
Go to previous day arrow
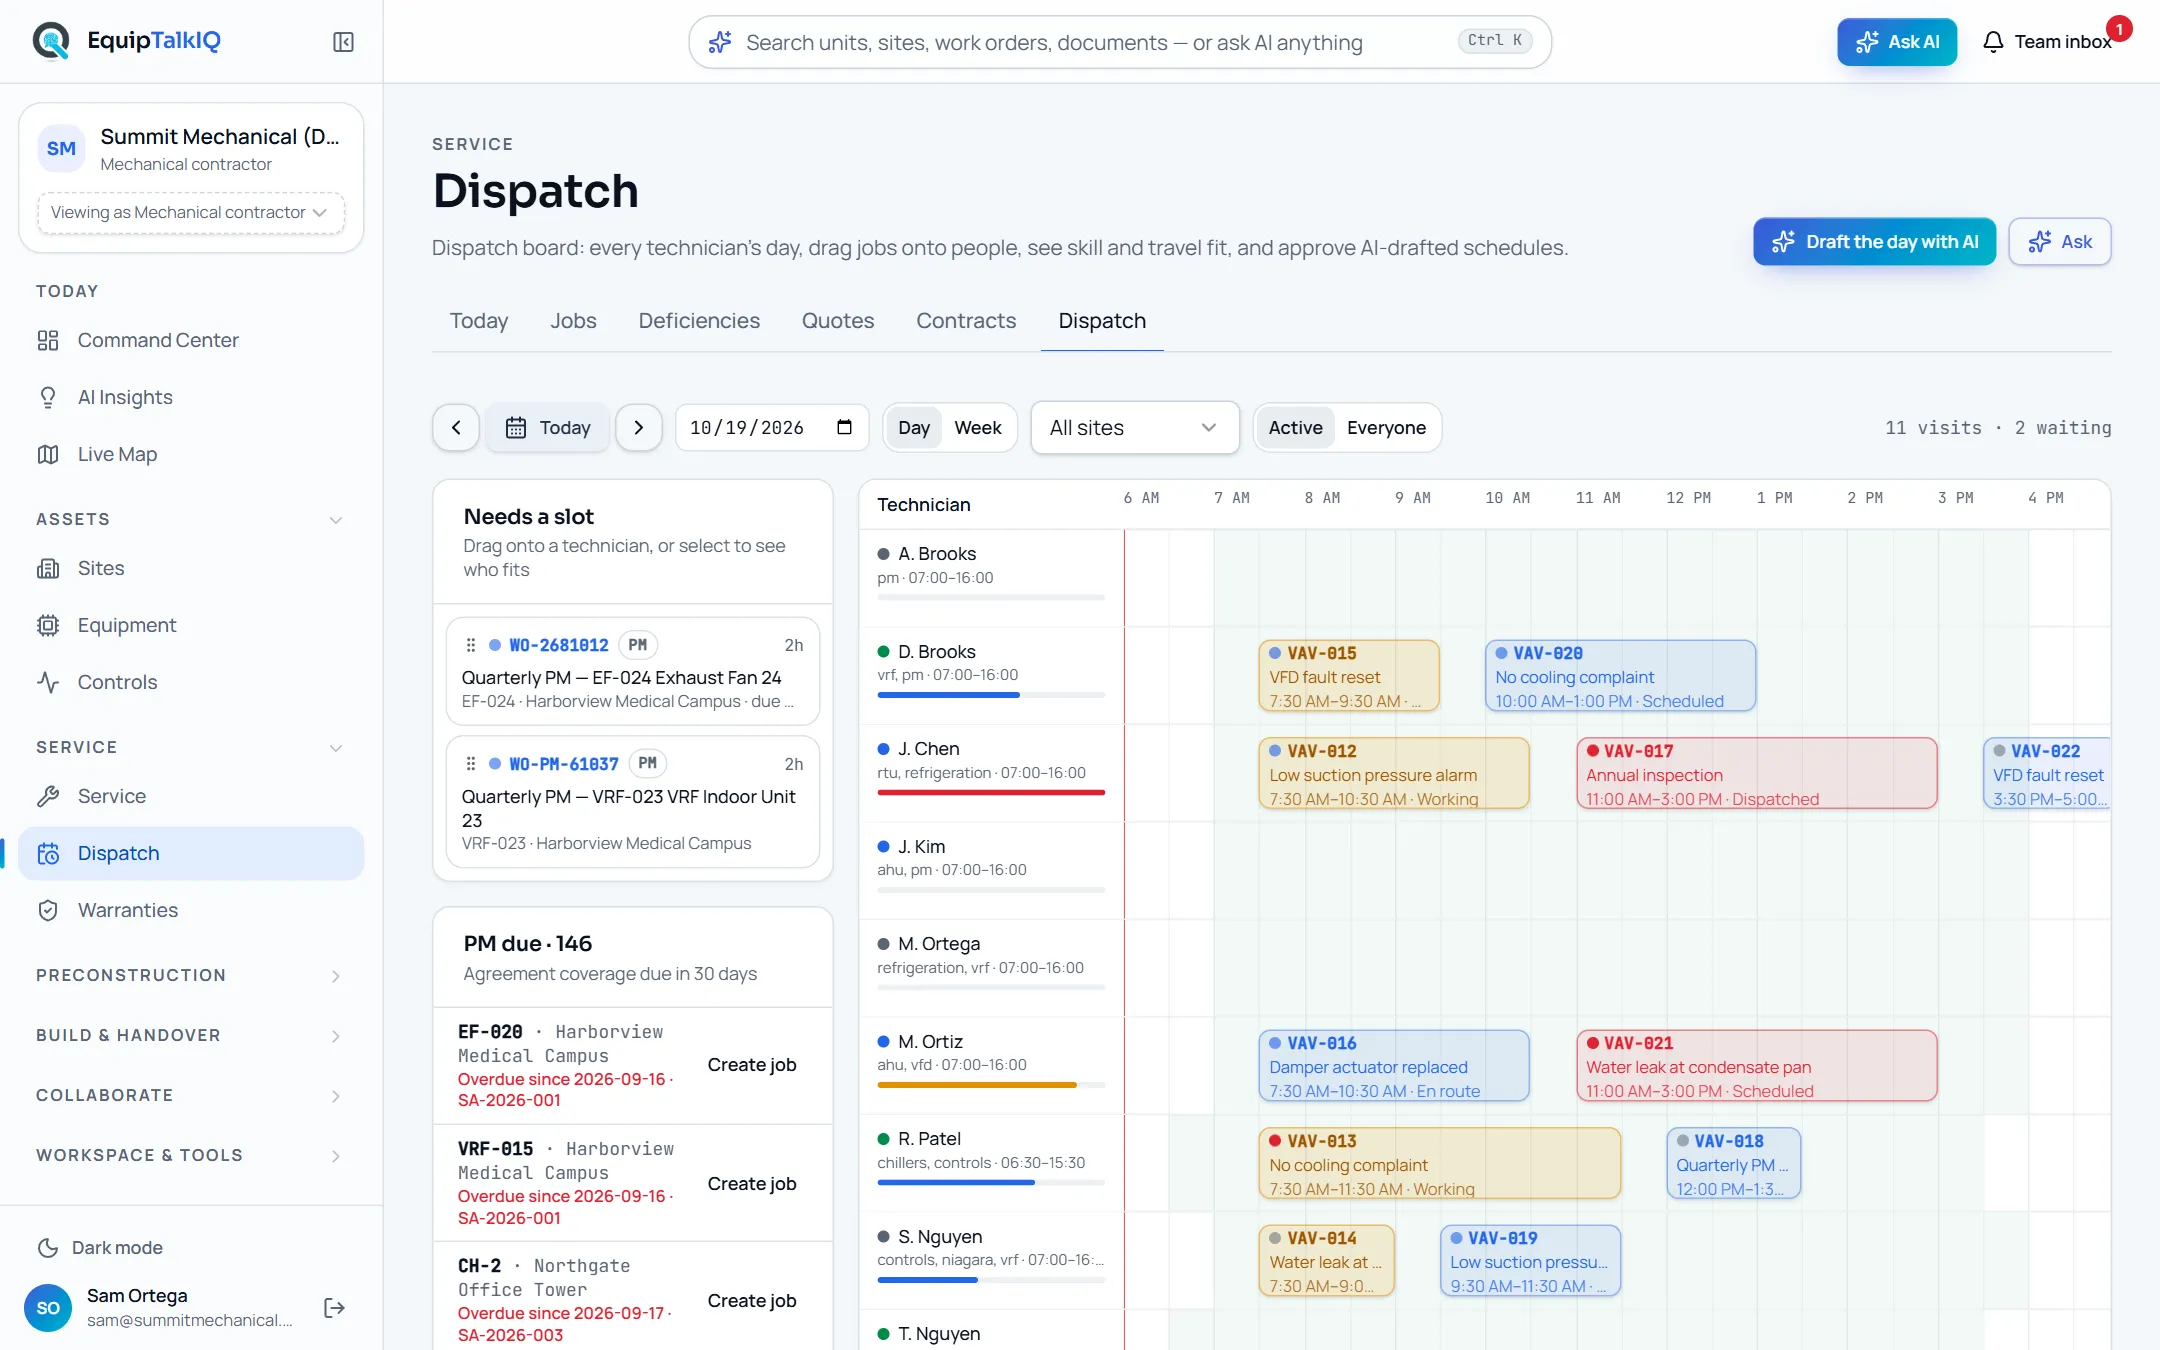tap(456, 428)
